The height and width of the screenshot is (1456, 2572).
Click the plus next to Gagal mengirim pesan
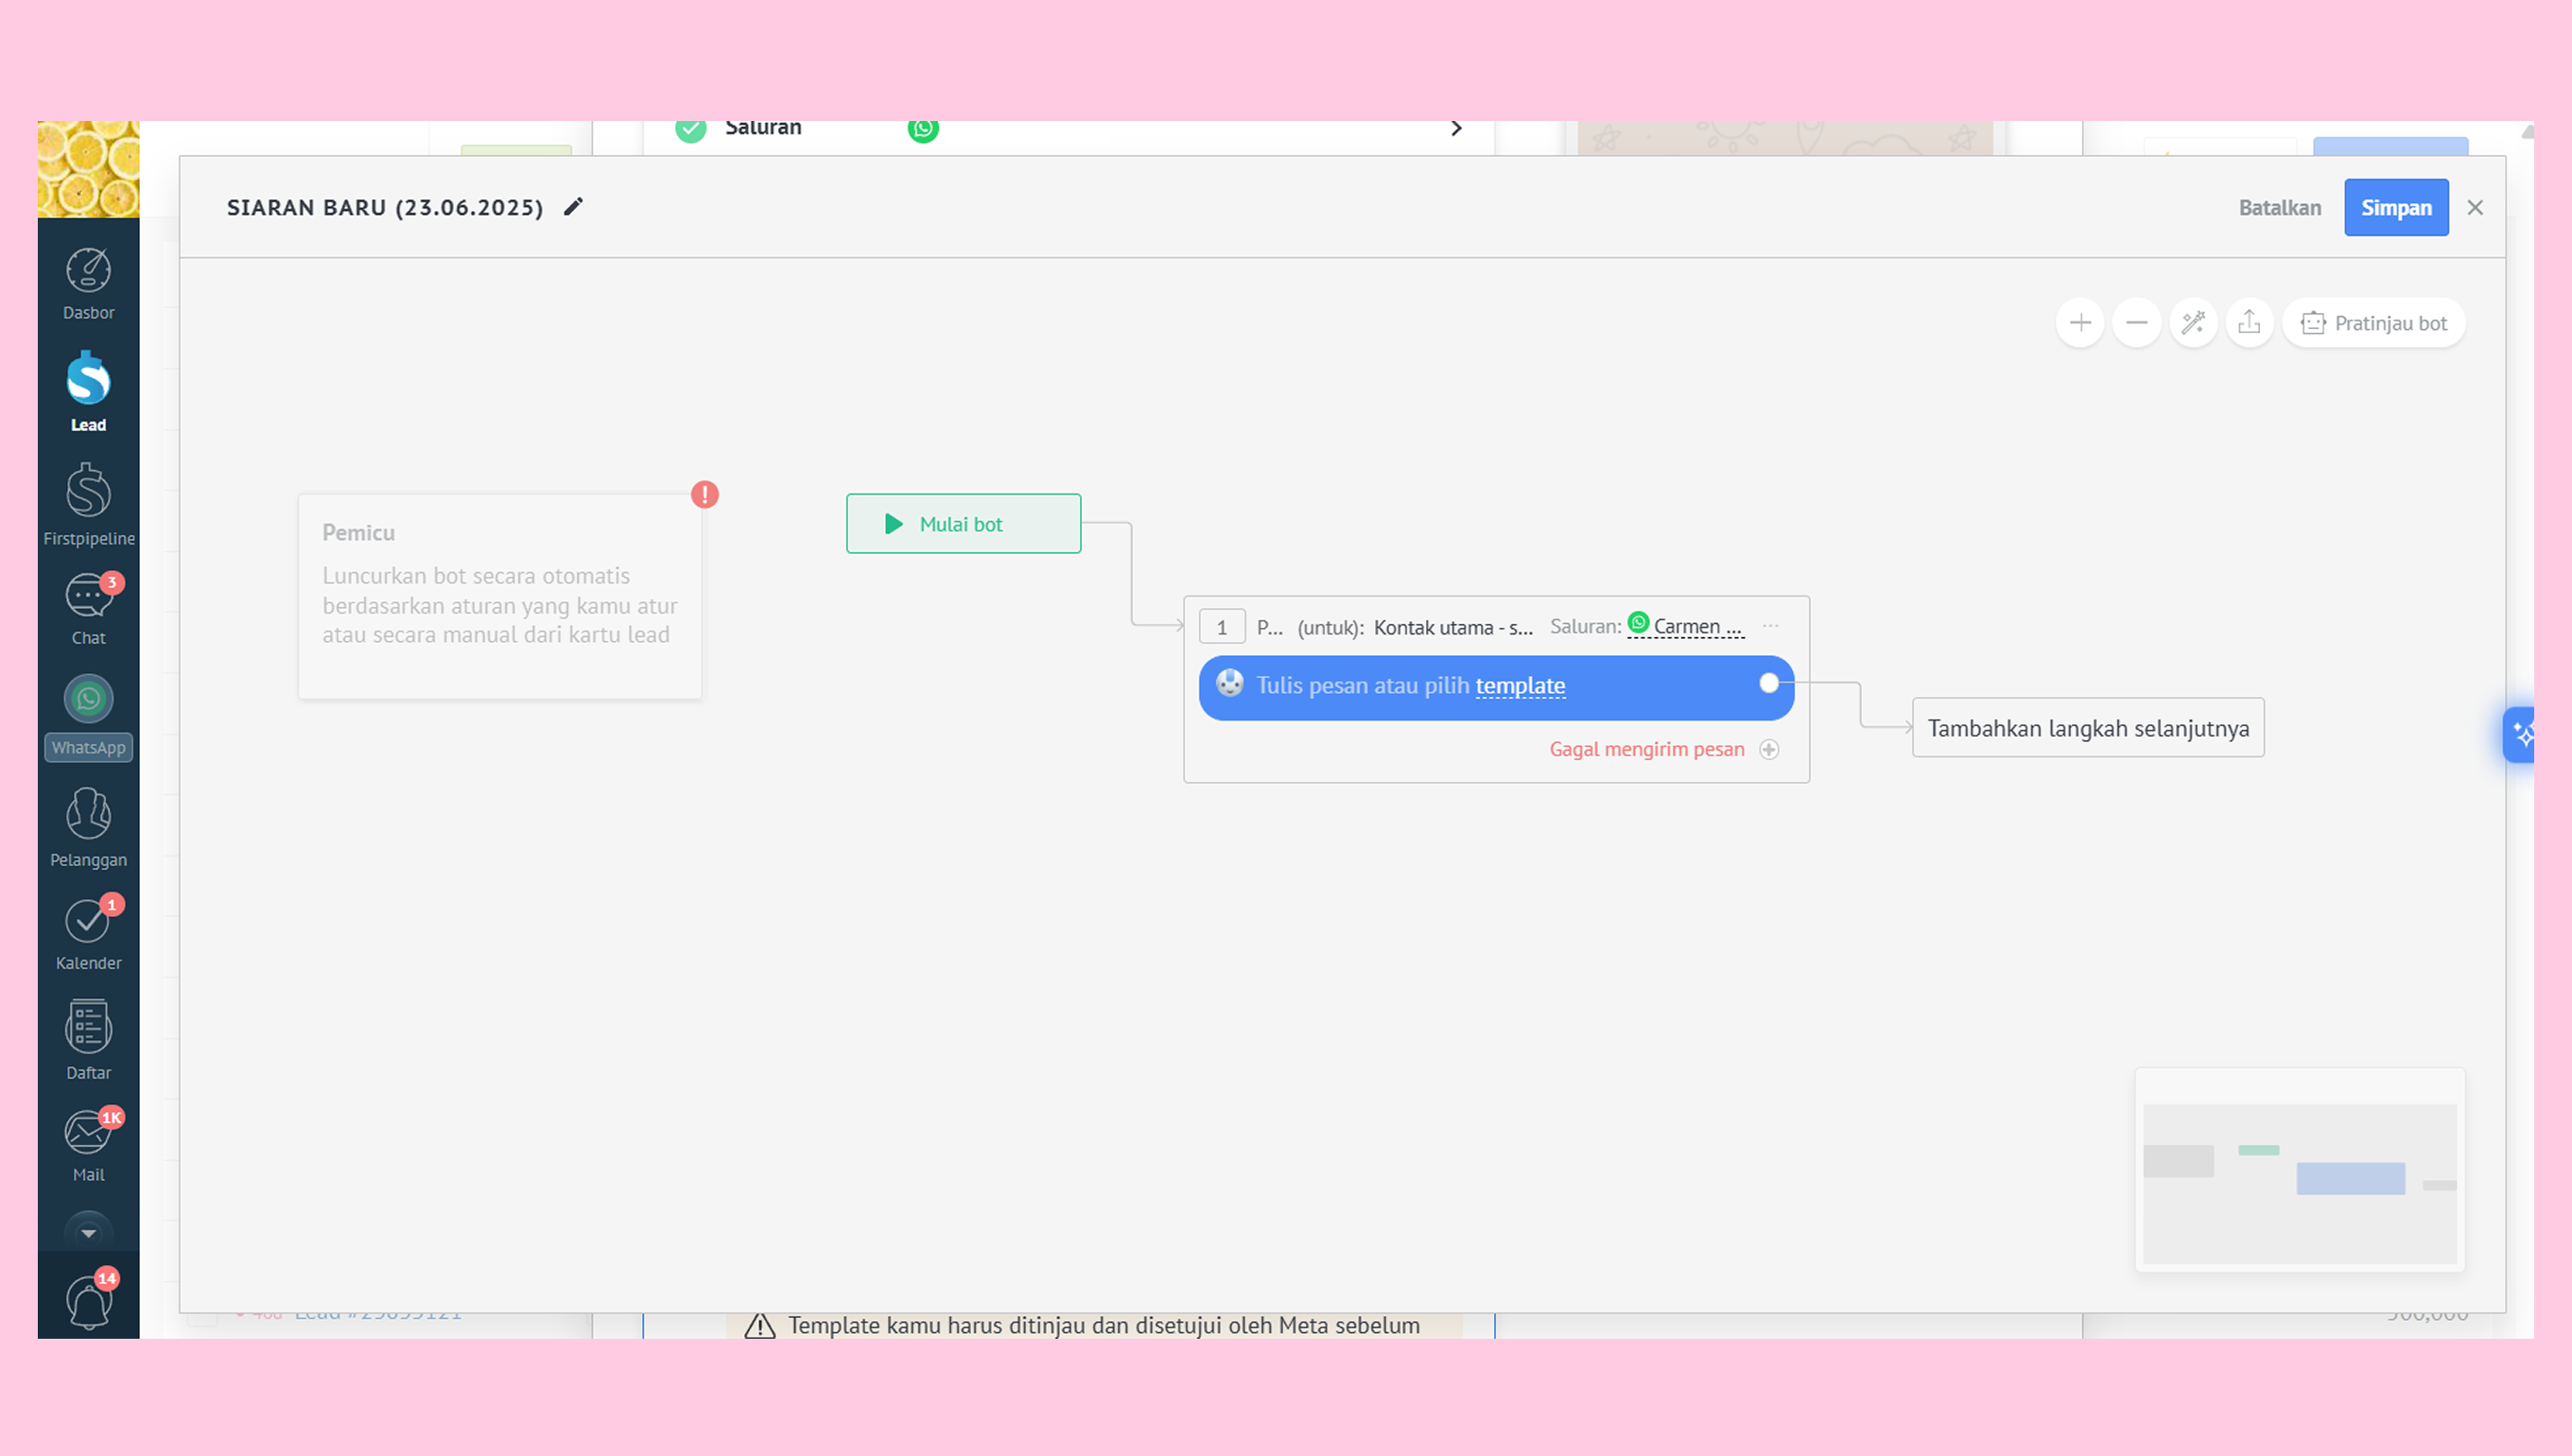pos(1769,749)
